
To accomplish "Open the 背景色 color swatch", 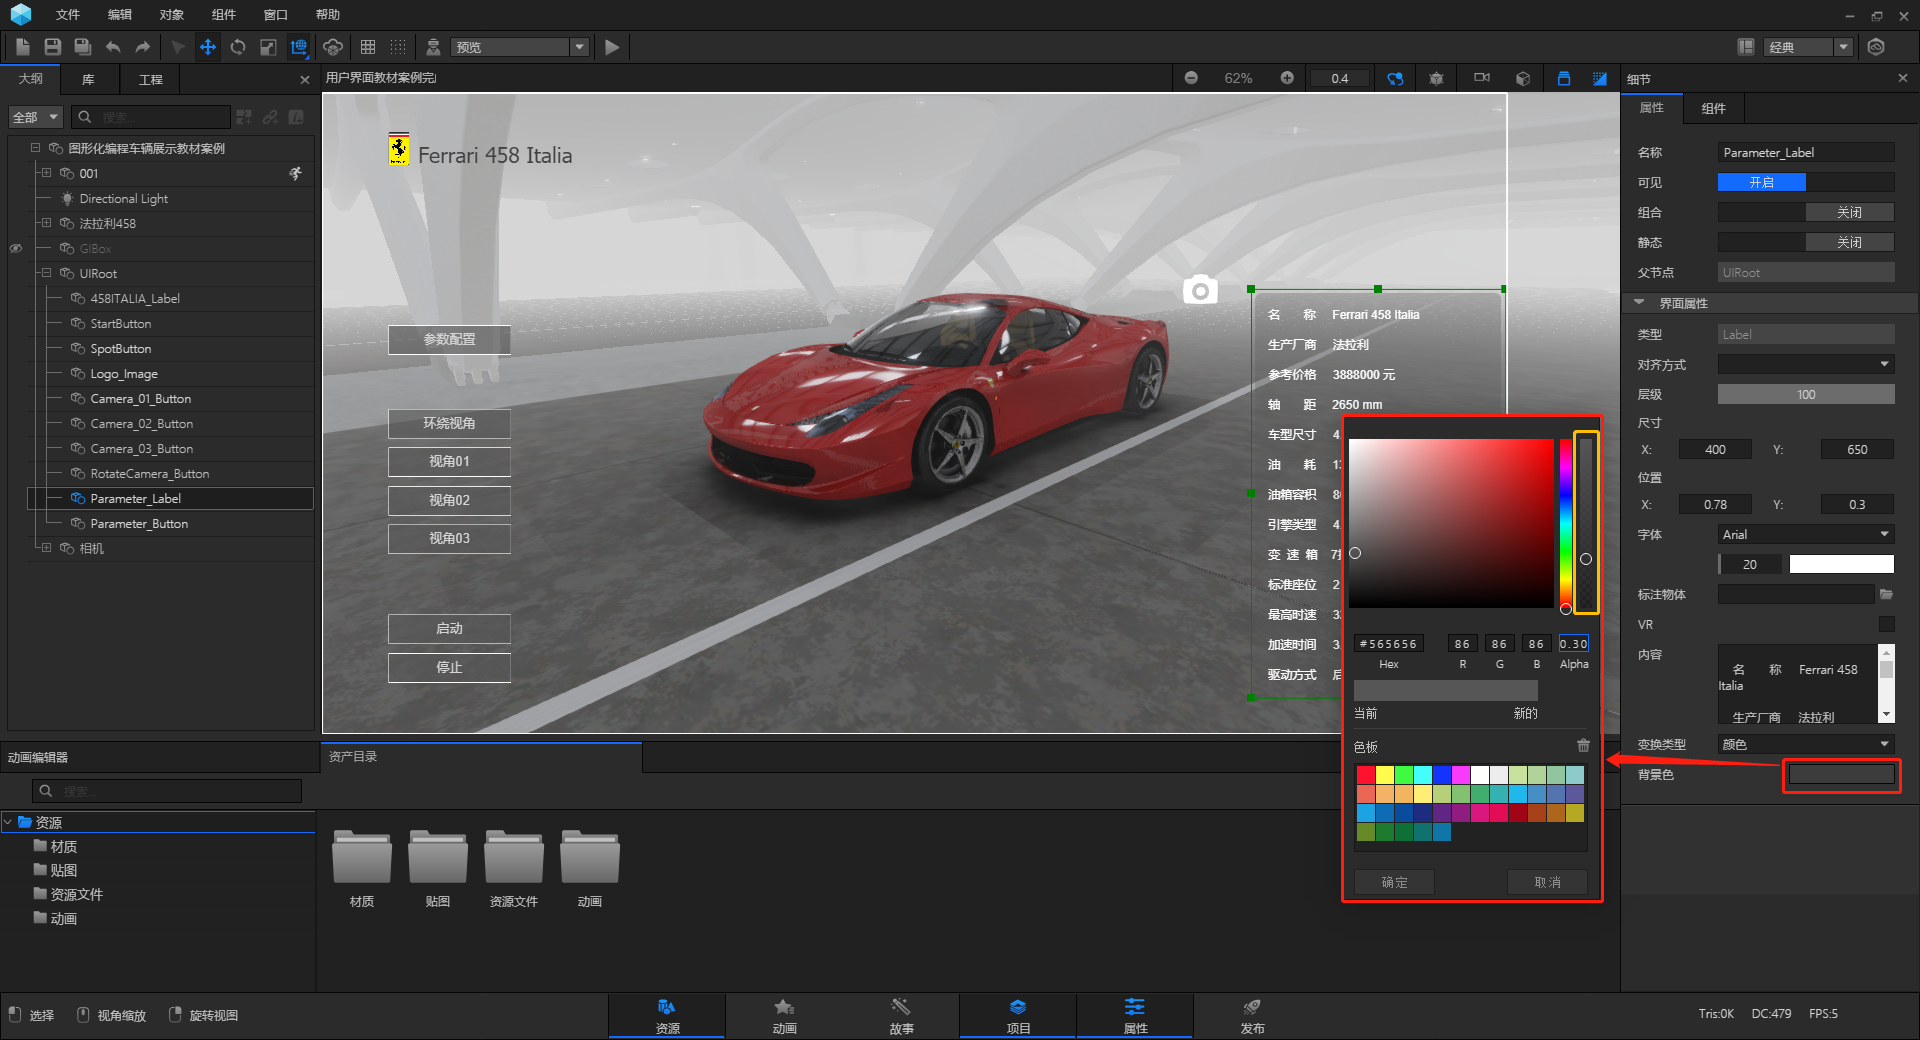I will (1841, 774).
